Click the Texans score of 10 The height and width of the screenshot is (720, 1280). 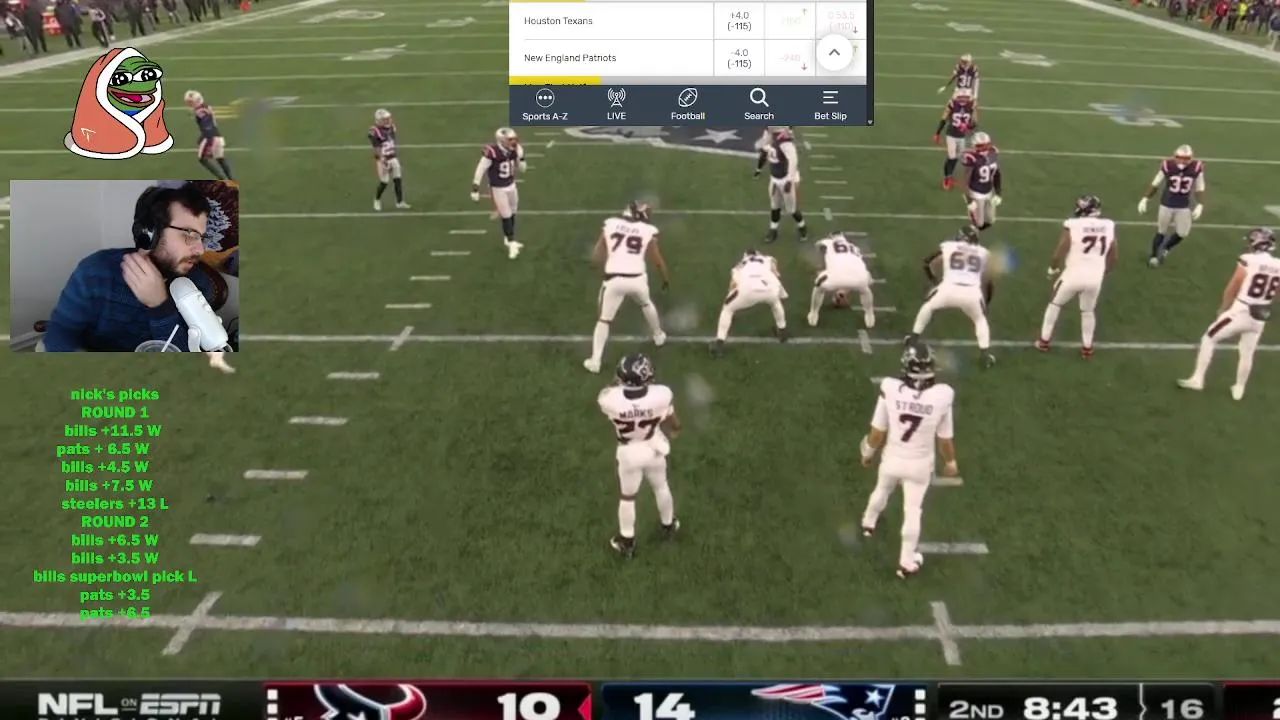tap(528, 705)
